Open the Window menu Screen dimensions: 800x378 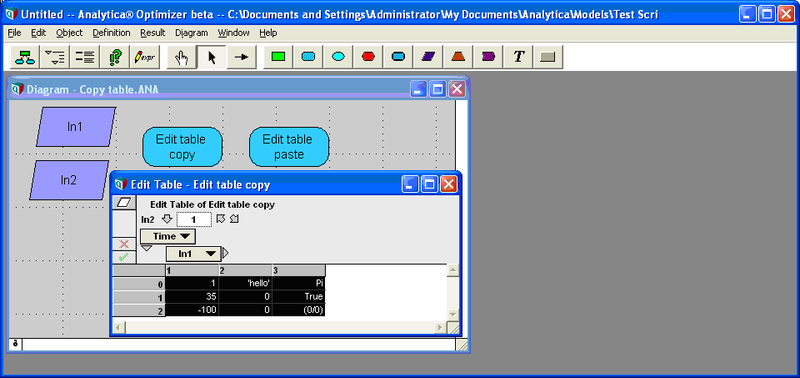pyautogui.click(x=234, y=33)
